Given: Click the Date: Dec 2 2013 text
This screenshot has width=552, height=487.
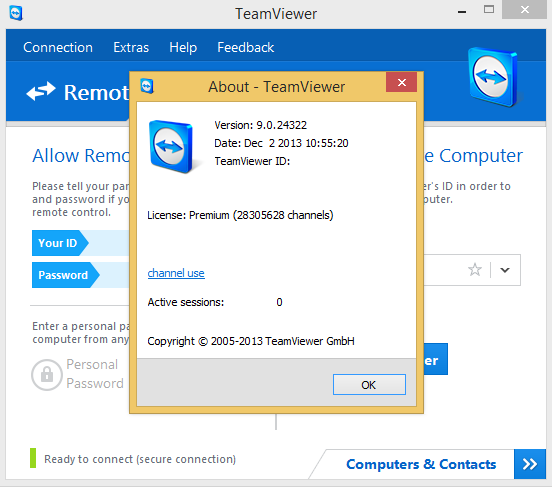Looking at the screenshot, I should (x=281, y=143).
